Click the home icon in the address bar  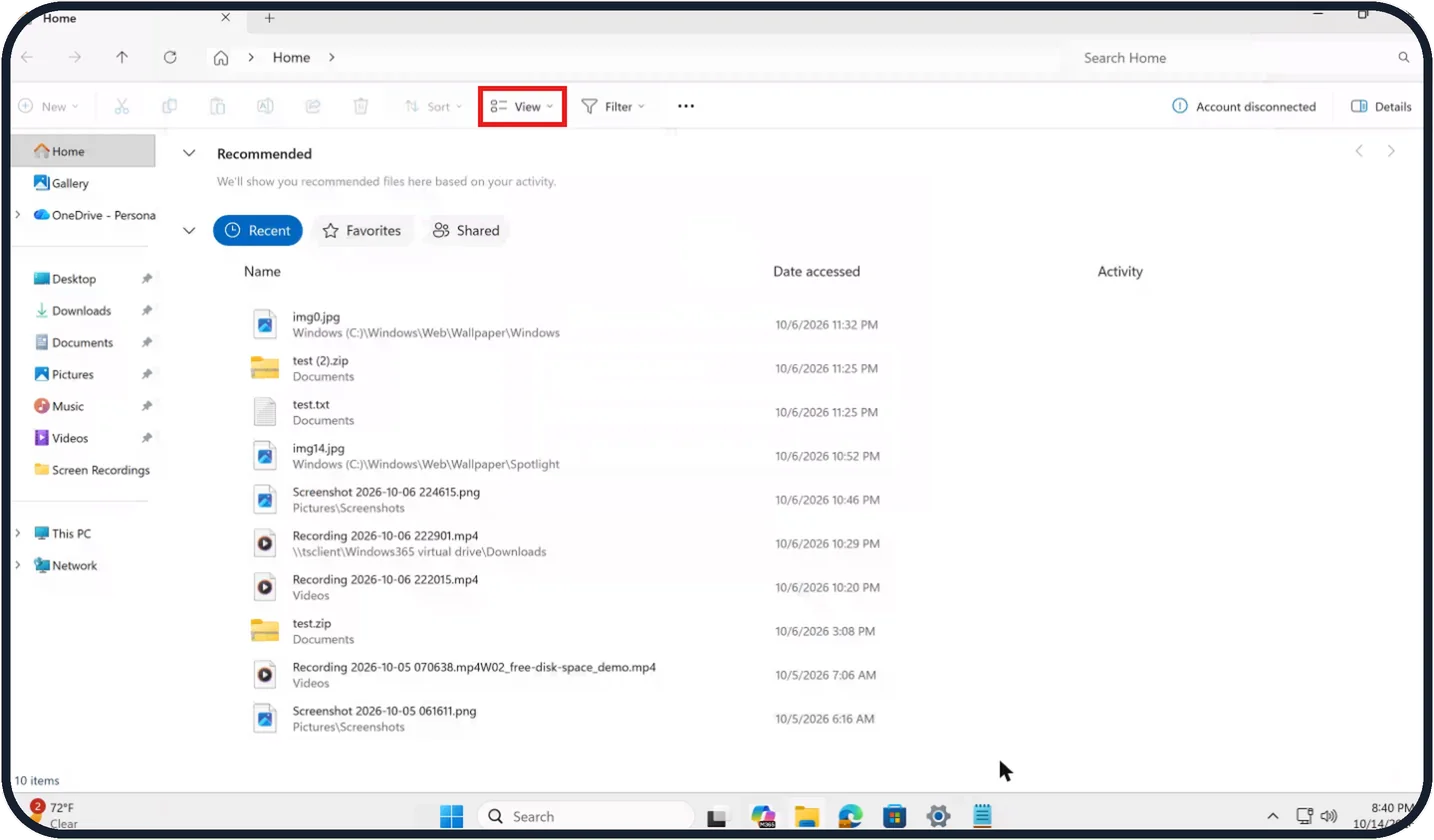tap(221, 57)
